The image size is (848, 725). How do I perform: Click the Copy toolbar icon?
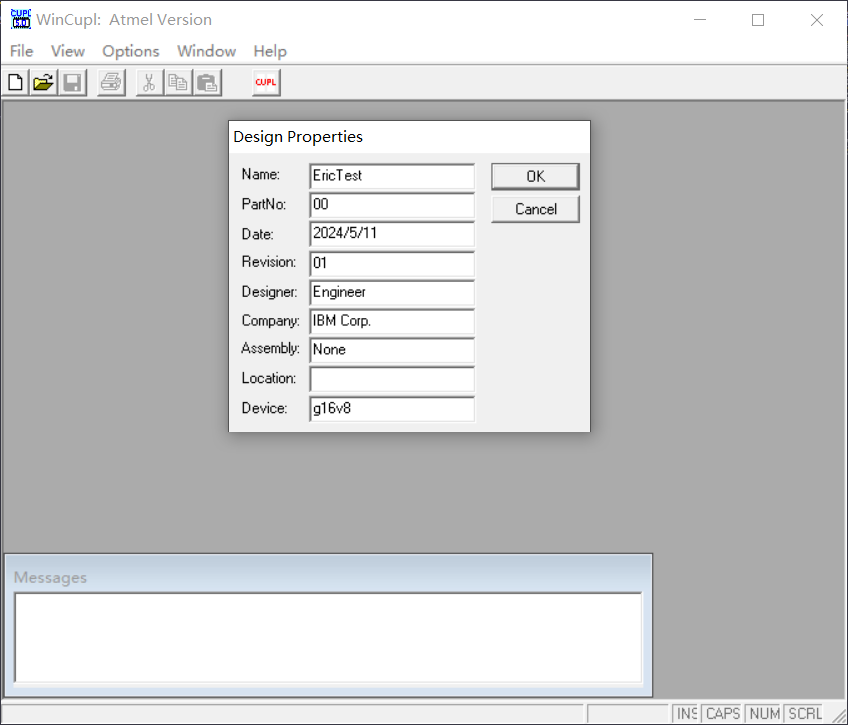click(x=178, y=83)
